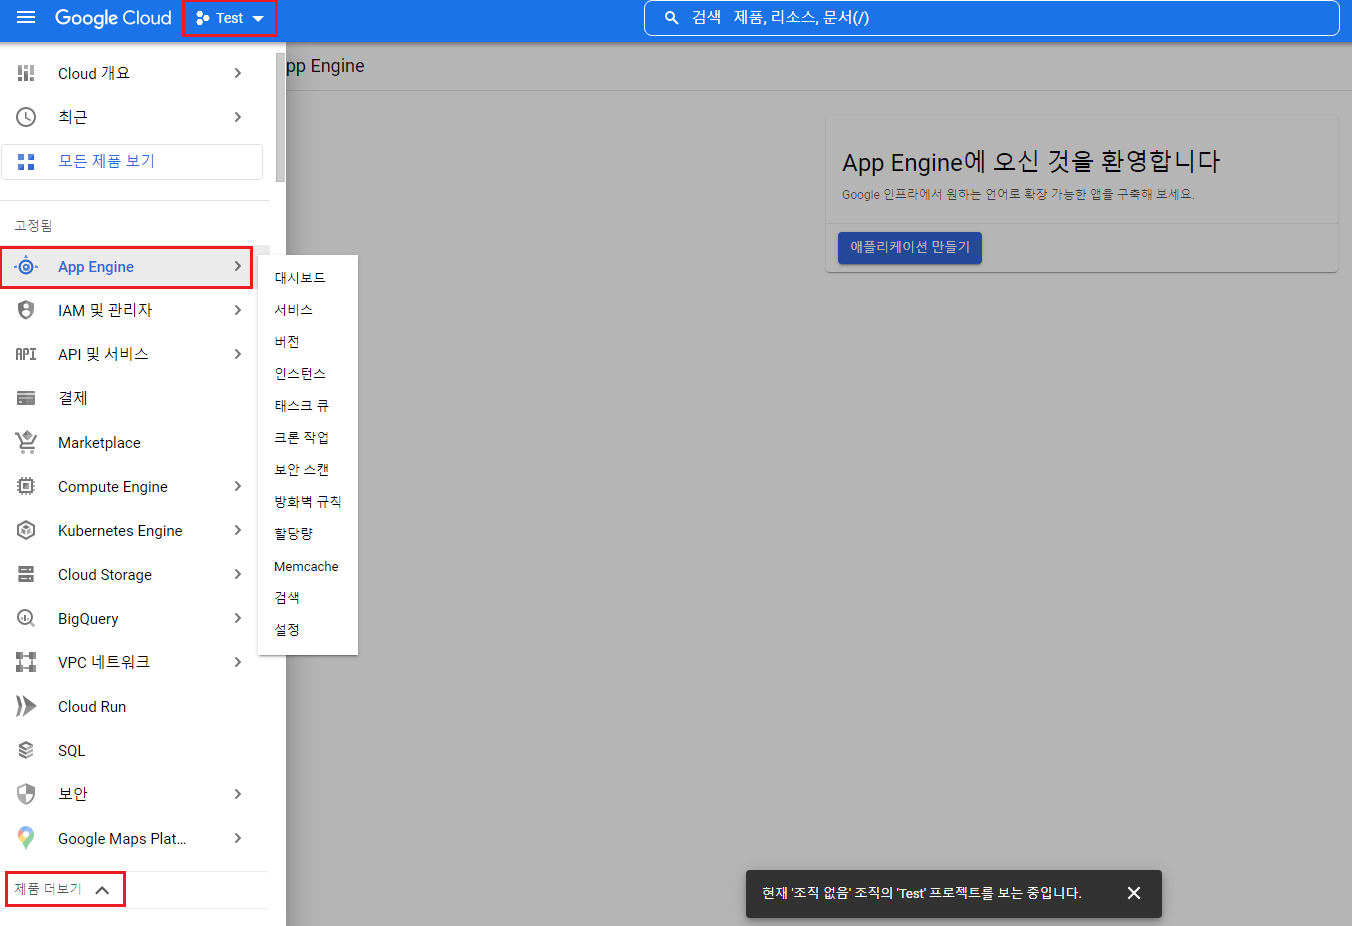Expand the Cloud Storage arrow

(x=237, y=574)
